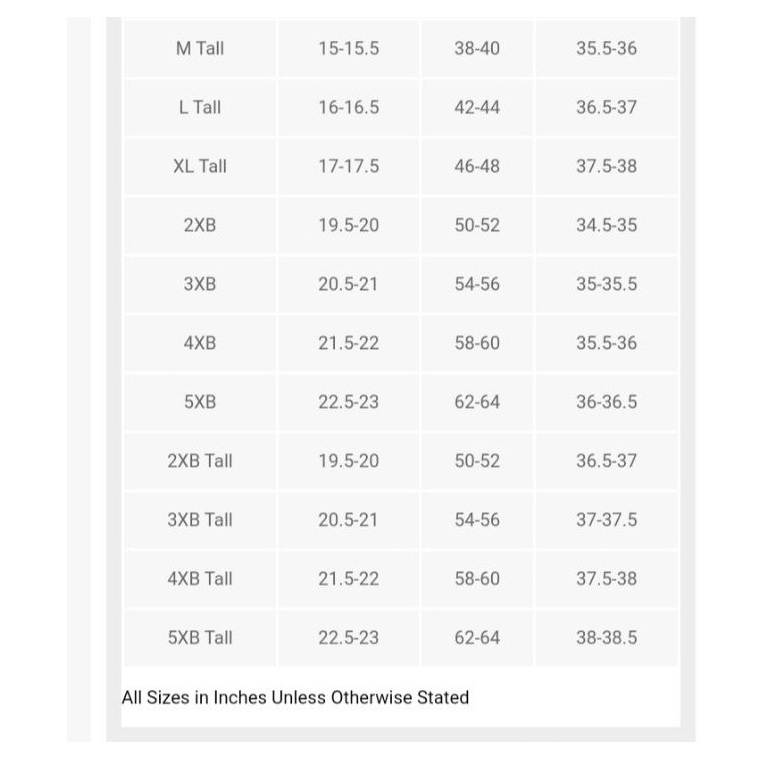Click the M Tall size label
Image resolution: width=762 pixels, height=762 pixels.
pyautogui.click(x=200, y=48)
